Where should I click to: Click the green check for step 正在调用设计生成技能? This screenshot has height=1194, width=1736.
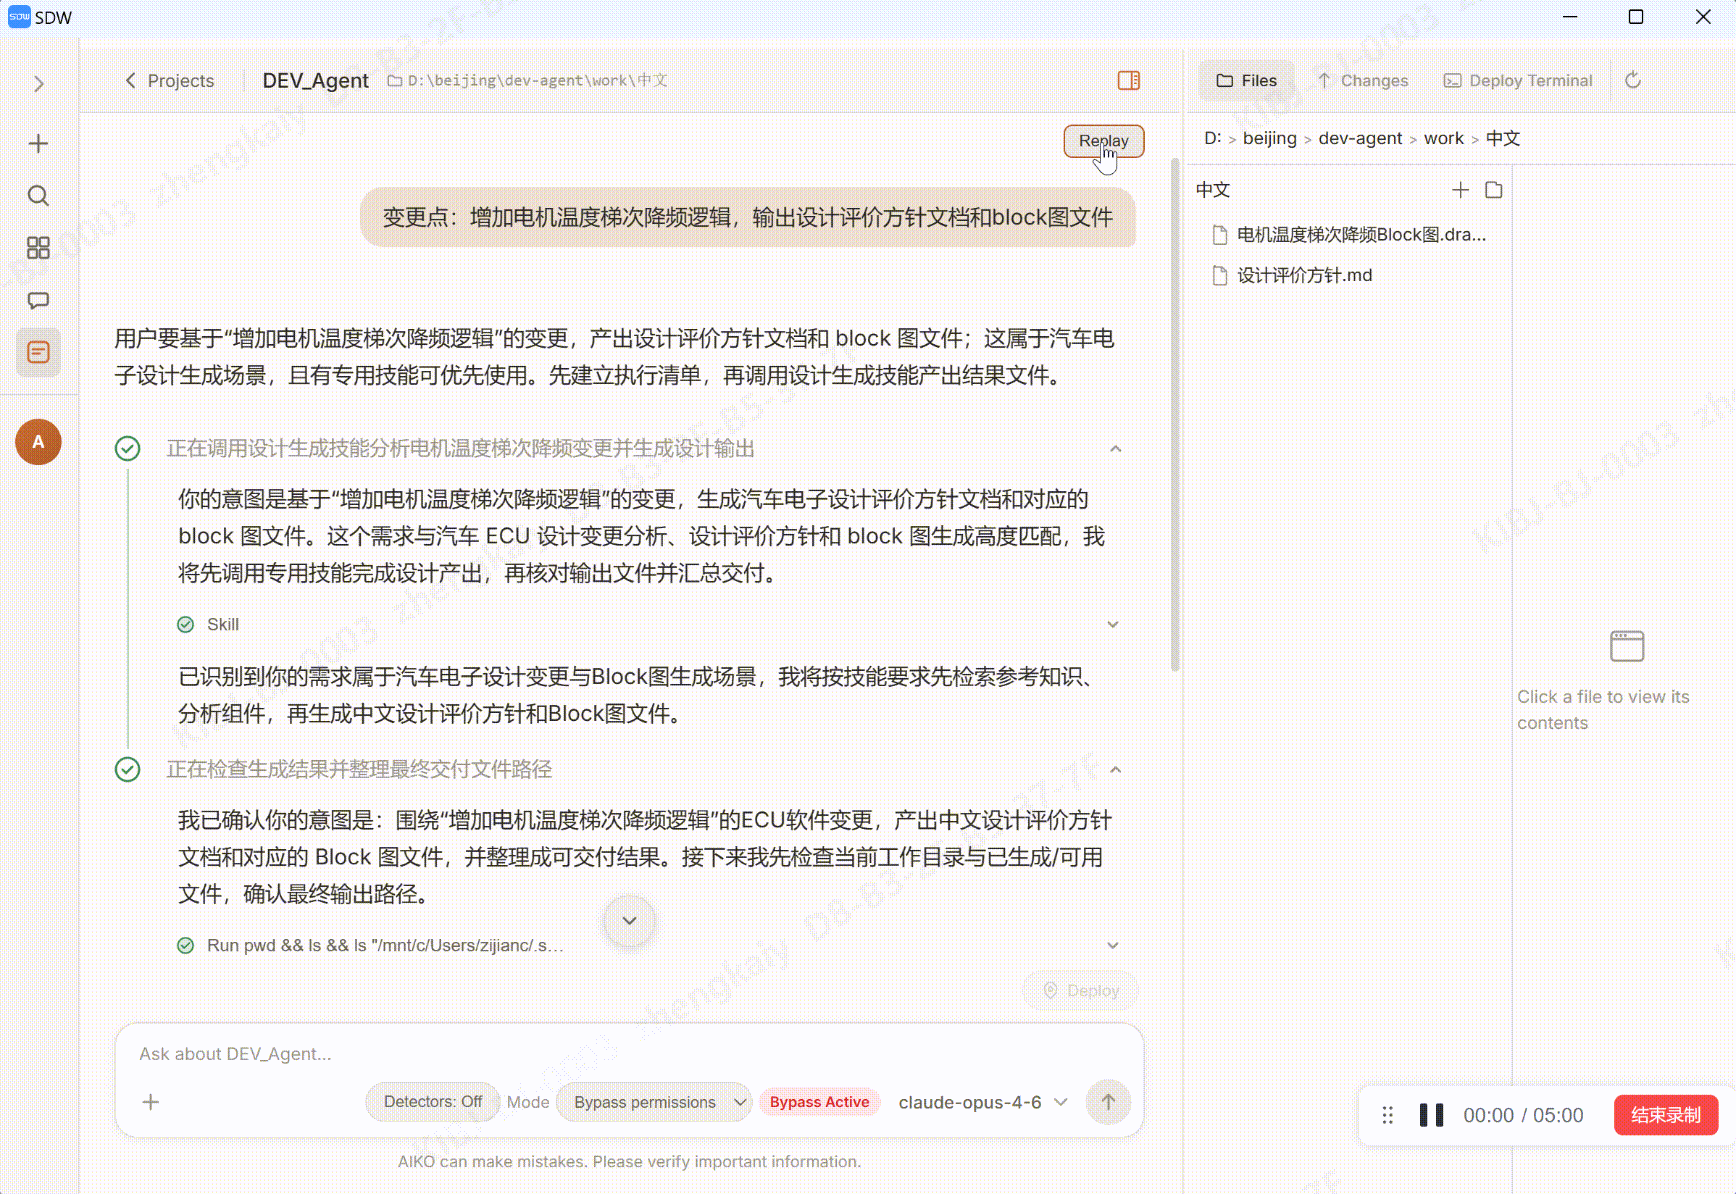pyautogui.click(x=127, y=449)
